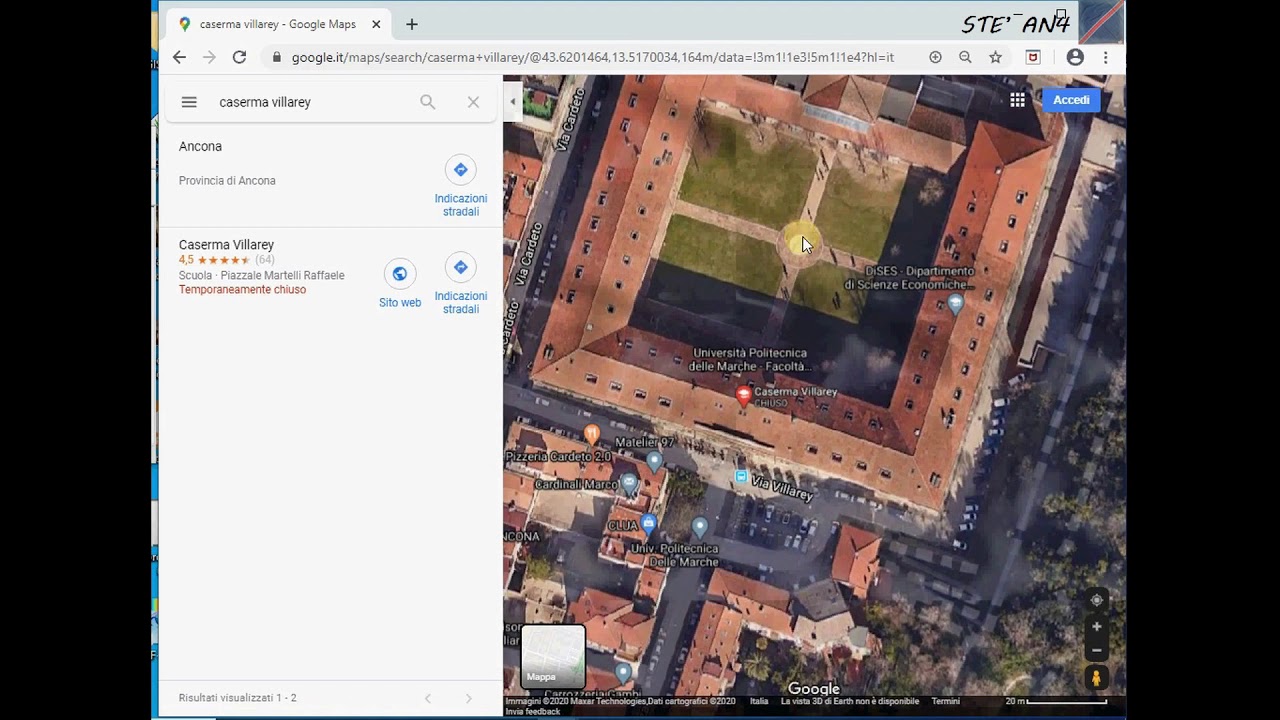This screenshot has height=720, width=1280.
Task: Open the Chrome profile avatar icon
Action: [1075, 58]
